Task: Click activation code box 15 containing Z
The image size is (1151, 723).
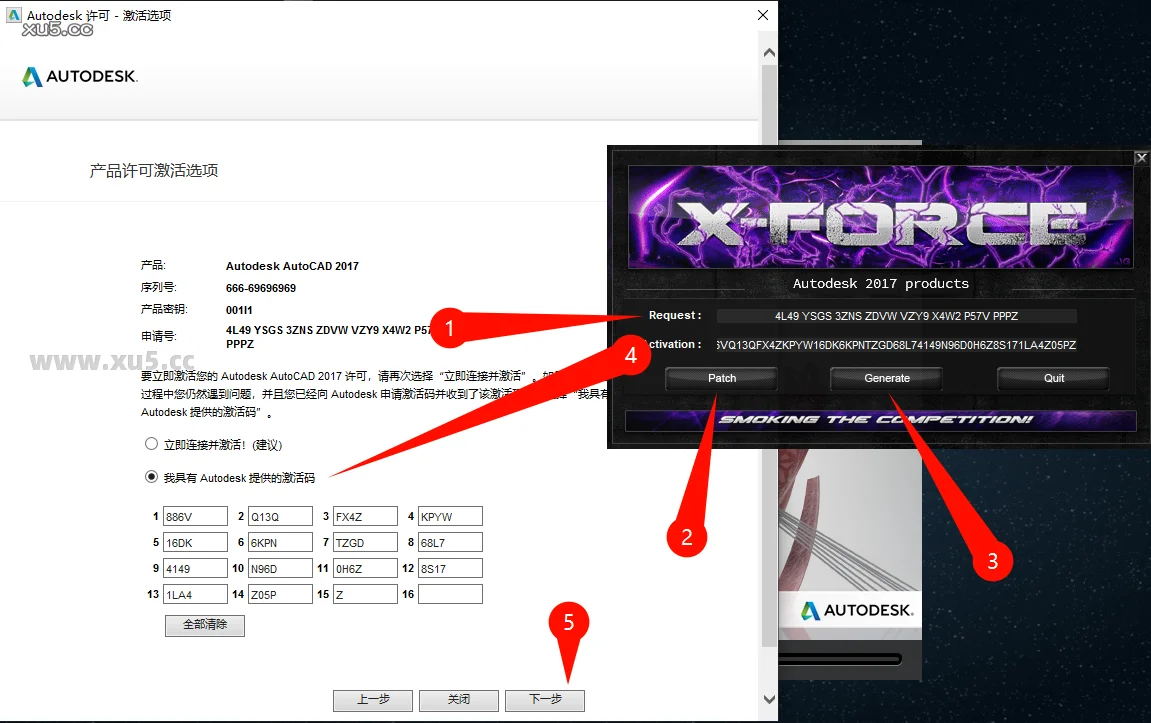Action: (365, 595)
